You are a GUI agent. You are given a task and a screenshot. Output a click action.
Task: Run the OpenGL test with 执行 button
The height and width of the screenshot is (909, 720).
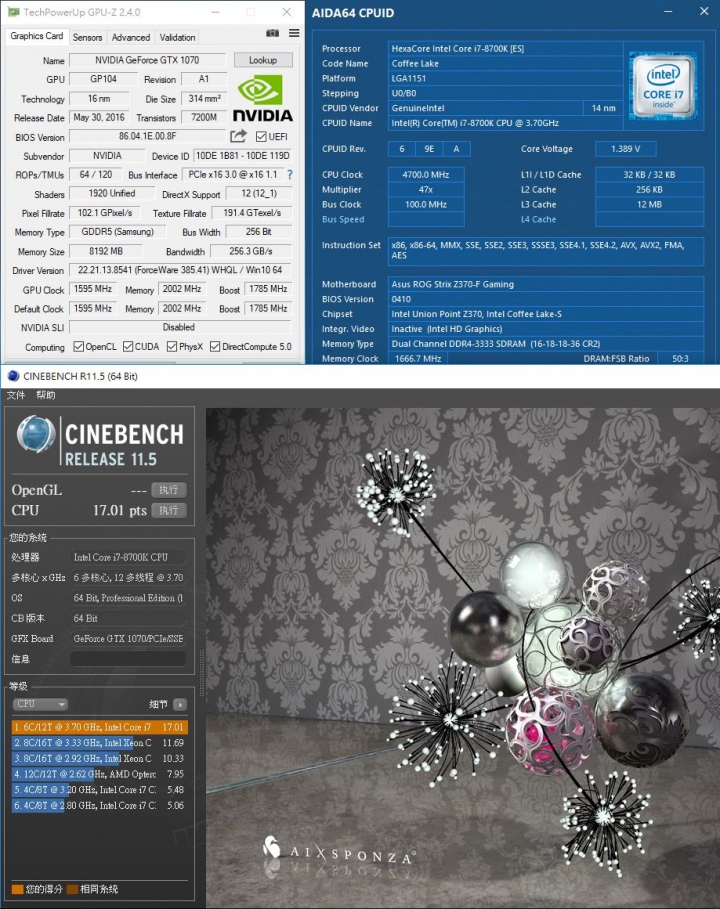click(169, 490)
